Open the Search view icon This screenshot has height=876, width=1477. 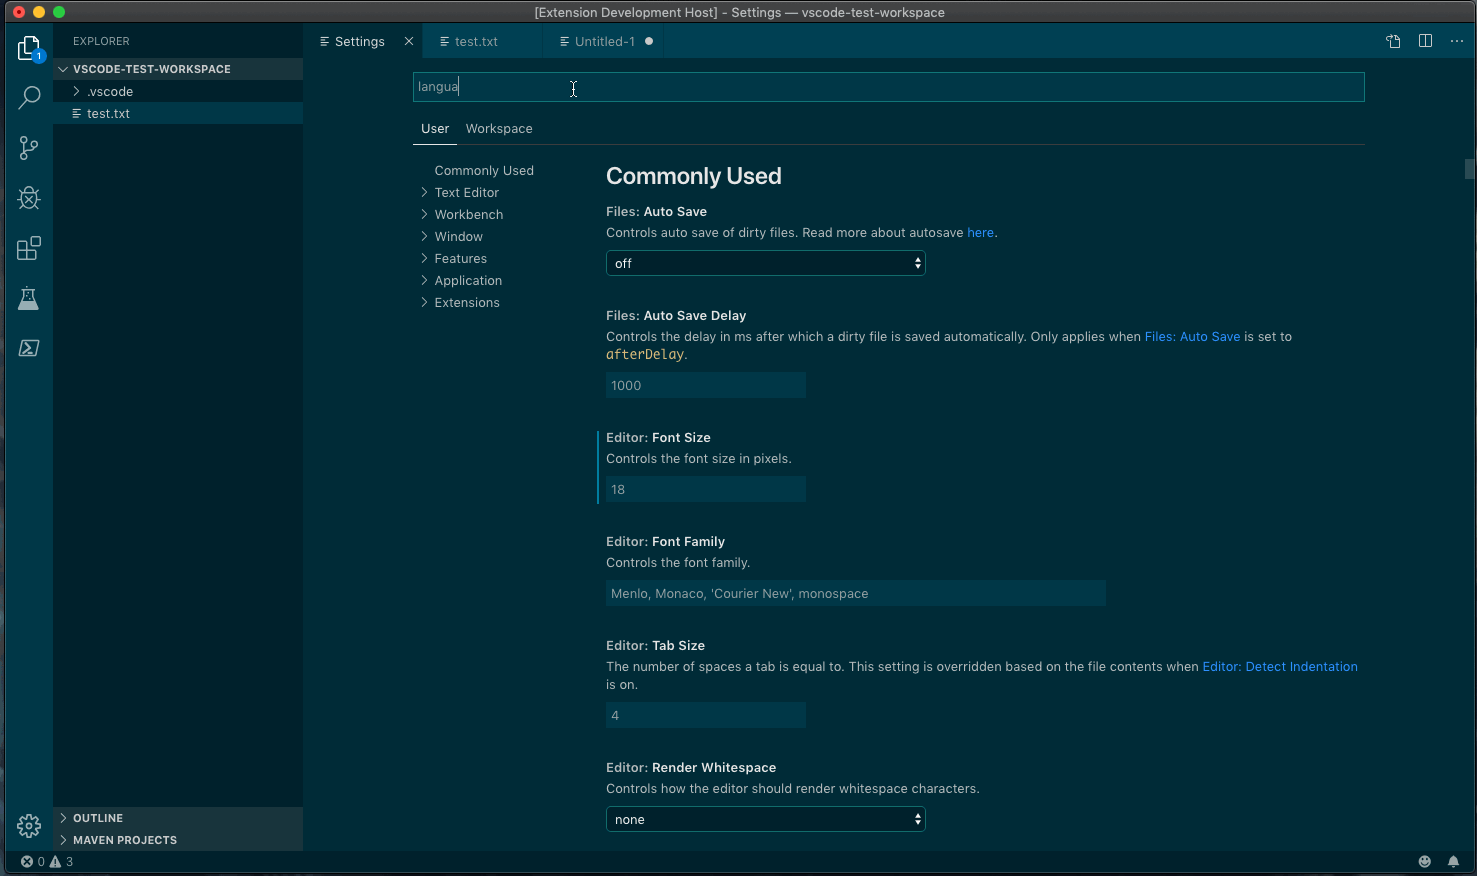click(x=29, y=98)
